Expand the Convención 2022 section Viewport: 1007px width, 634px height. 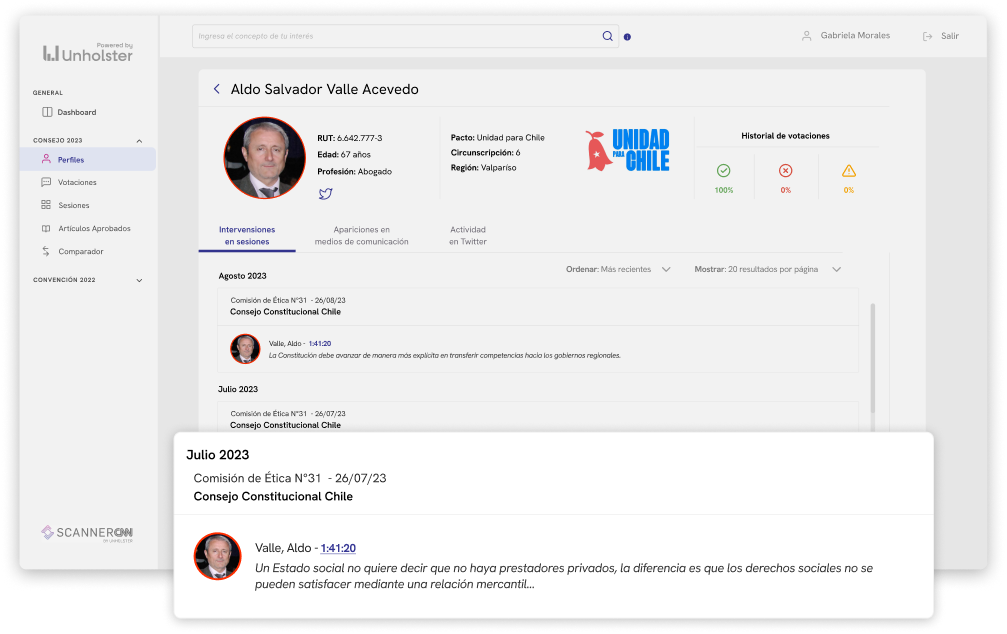[139, 280]
